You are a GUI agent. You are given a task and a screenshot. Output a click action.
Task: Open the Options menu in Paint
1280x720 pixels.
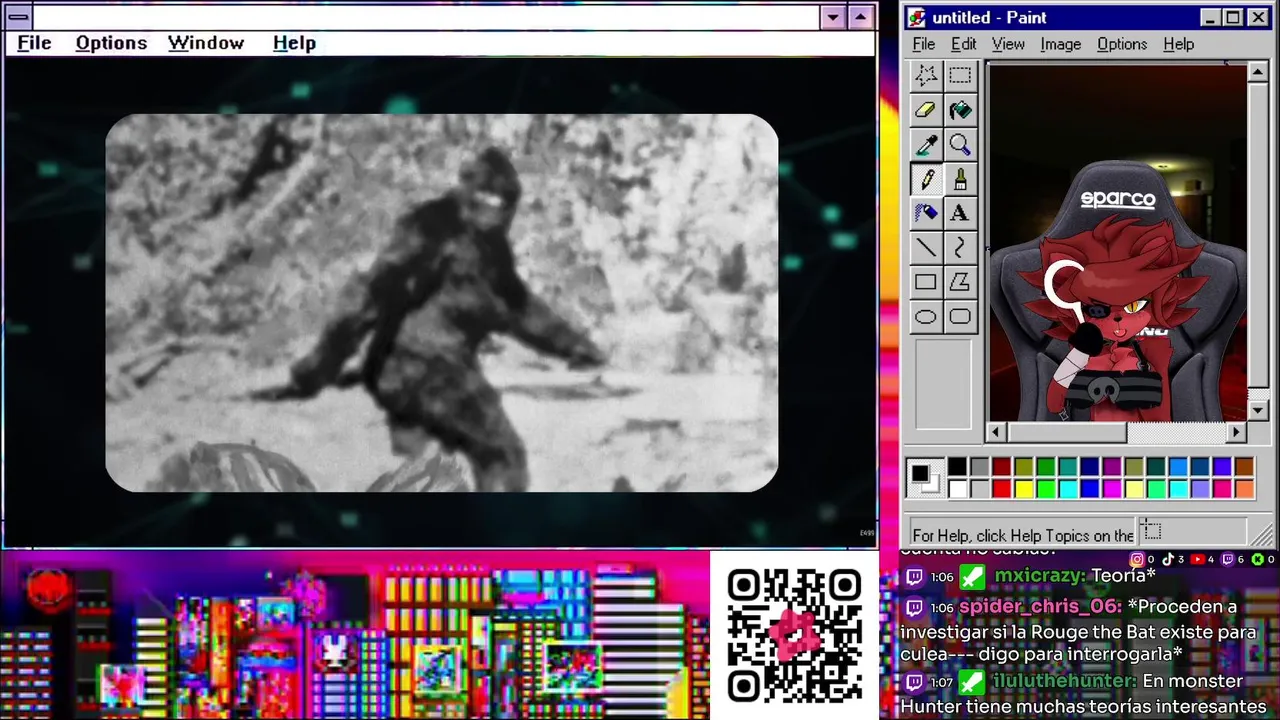pos(1122,44)
